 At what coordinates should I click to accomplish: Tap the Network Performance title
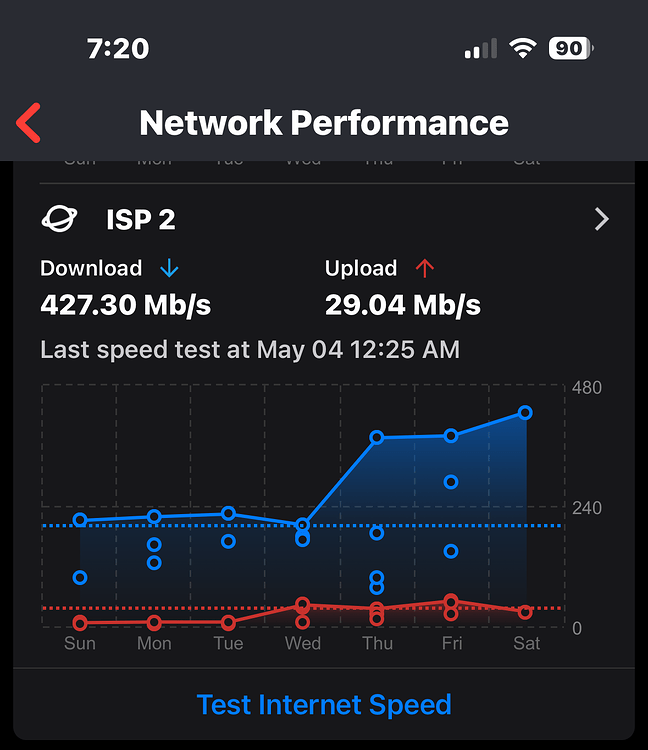click(324, 123)
